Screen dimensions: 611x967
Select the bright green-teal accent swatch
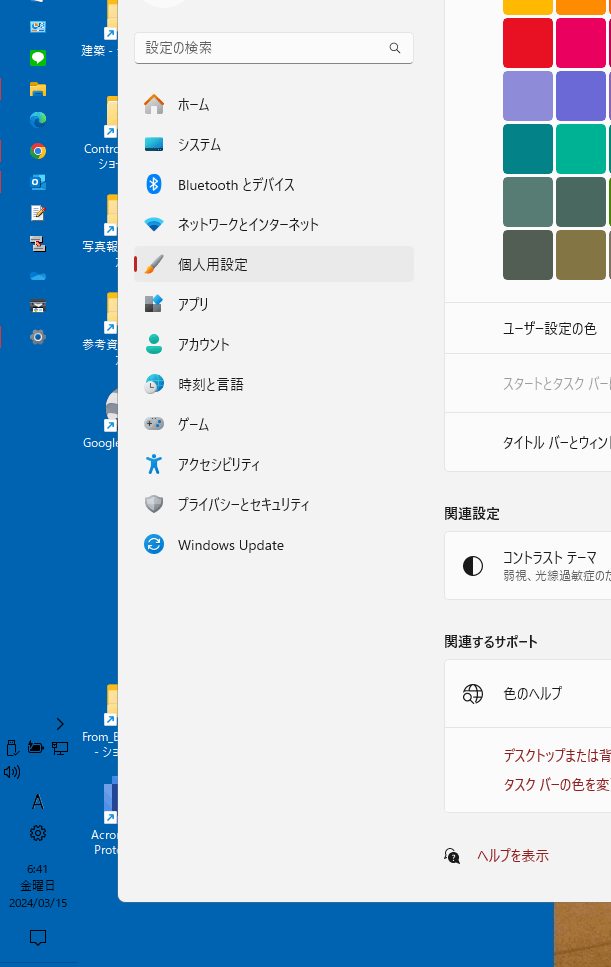(x=581, y=149)
